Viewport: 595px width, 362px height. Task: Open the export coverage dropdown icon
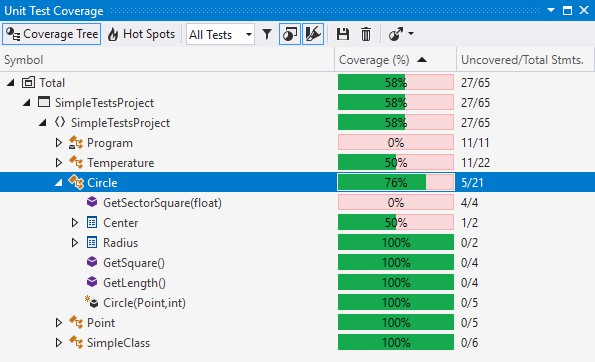(x=400, y=35)
